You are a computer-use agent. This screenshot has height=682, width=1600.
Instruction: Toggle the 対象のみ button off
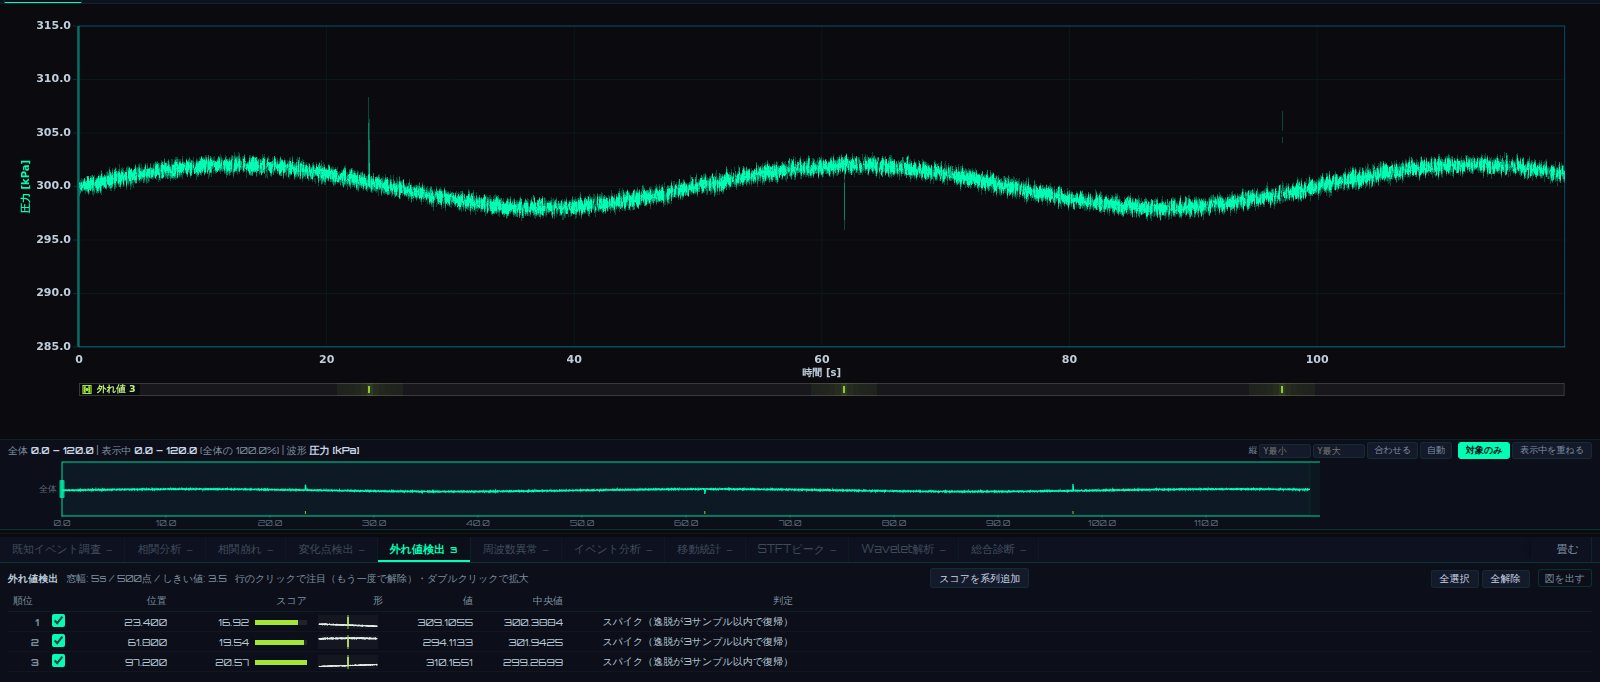point(1483,451)
